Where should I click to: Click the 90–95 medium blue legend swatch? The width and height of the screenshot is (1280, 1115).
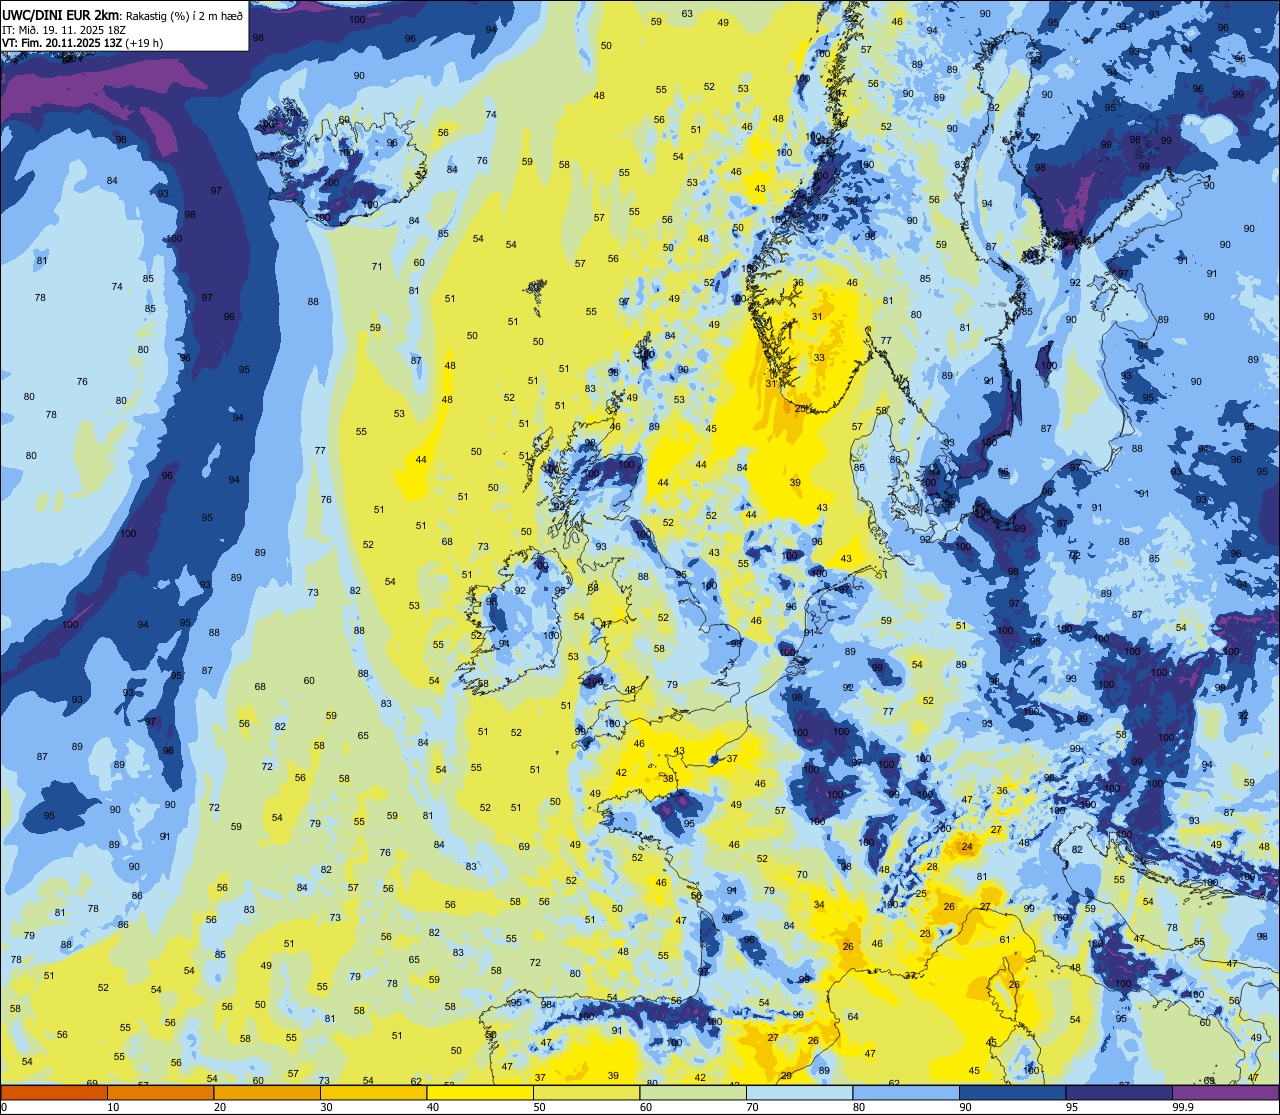[1012, 1092]
